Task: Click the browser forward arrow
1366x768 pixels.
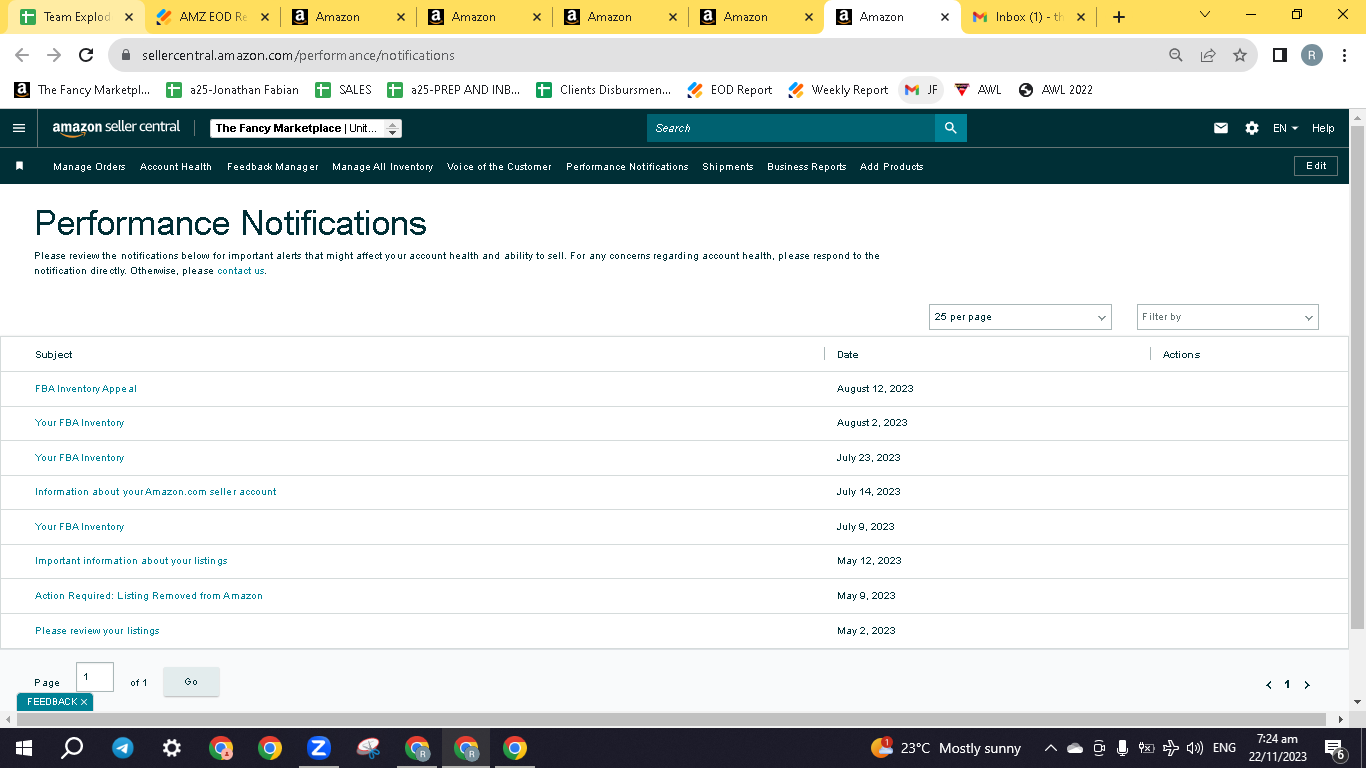Action: pyautogui.click(x=54, y=55)
